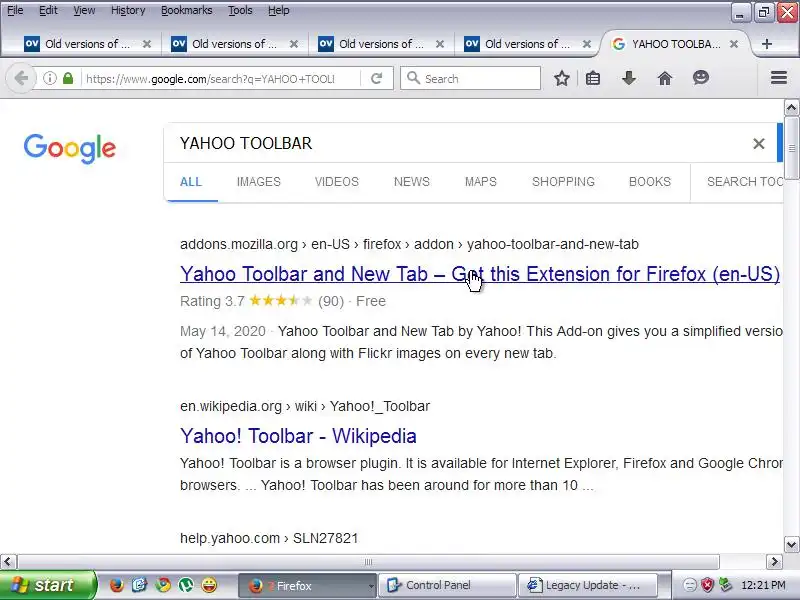The height and width of the screenshot is (600, 800).
Task: Open the Firefox hamburger menu
Action: coord(779,78)
